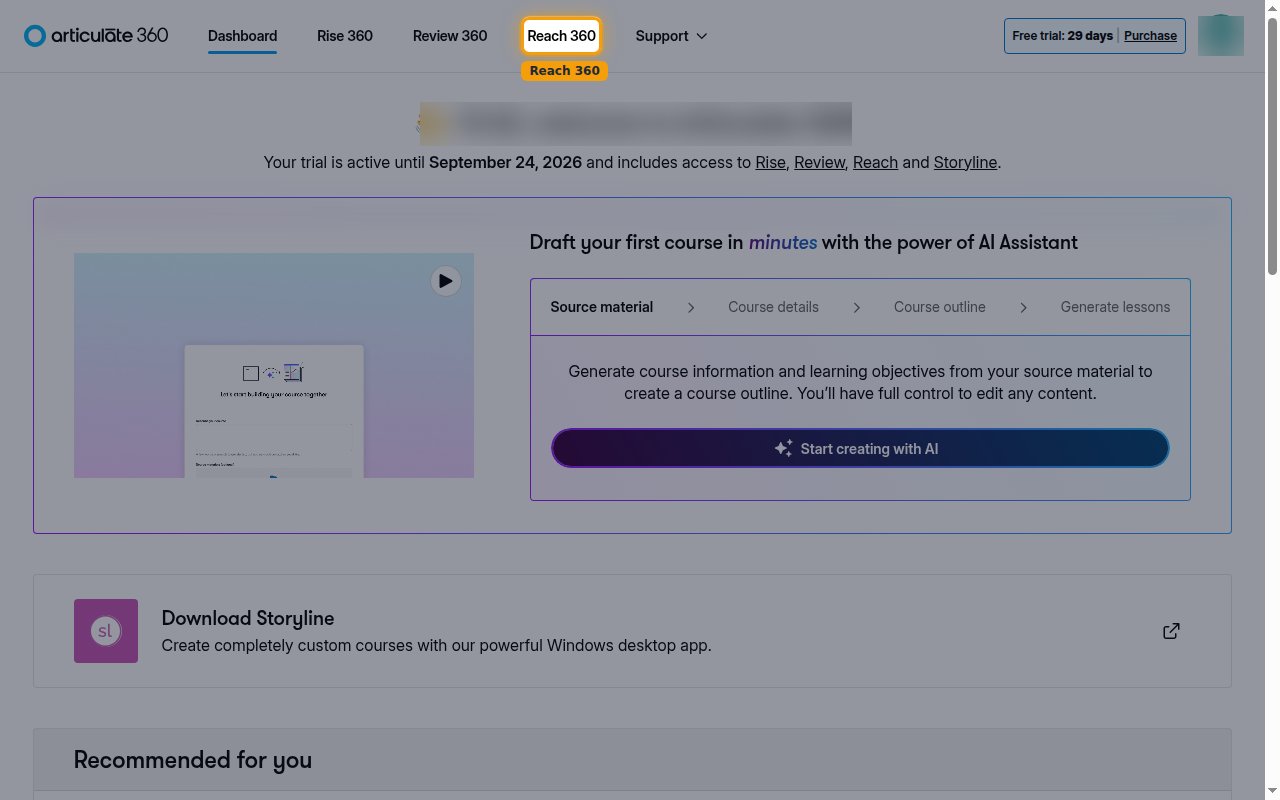This screenshot has height=800, width=1280.
Task: Play the AI Assistant intro video
Action: click(x=445, y=281)
